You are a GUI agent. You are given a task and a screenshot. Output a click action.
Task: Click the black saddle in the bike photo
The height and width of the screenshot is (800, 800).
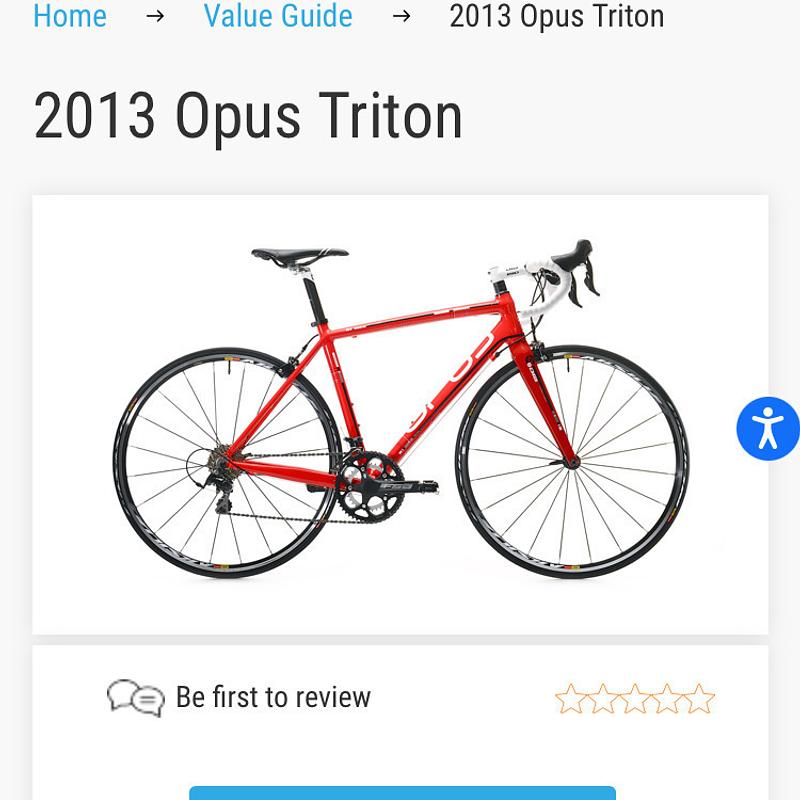pos(298,255)
